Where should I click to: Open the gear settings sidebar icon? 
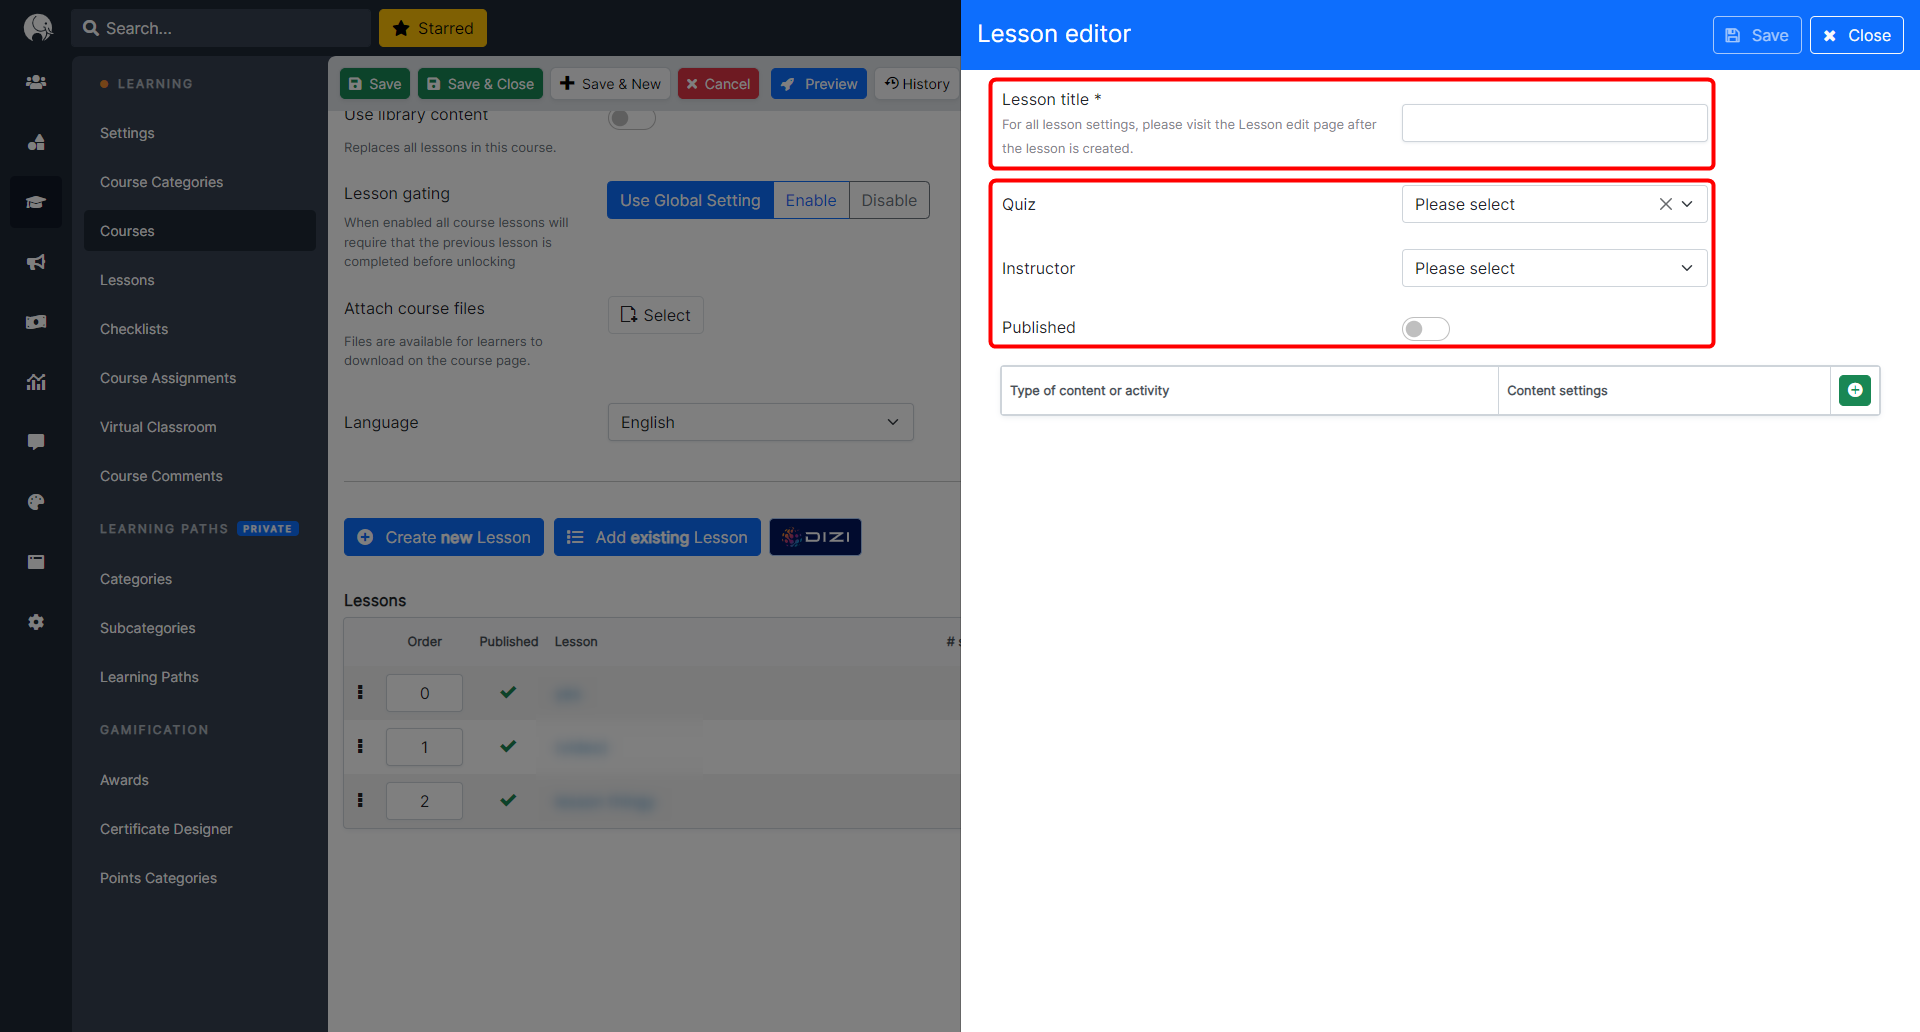point(36,622)
